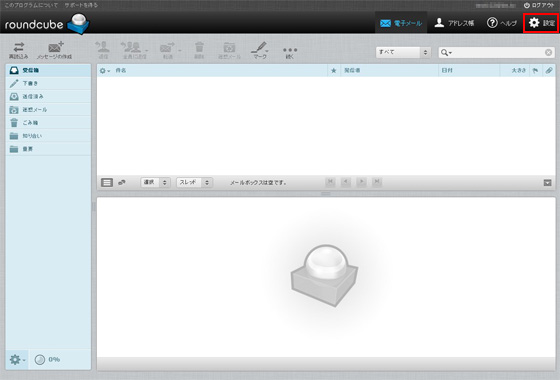
Task: Switch to list view mode icon
Action: point(107,182)
